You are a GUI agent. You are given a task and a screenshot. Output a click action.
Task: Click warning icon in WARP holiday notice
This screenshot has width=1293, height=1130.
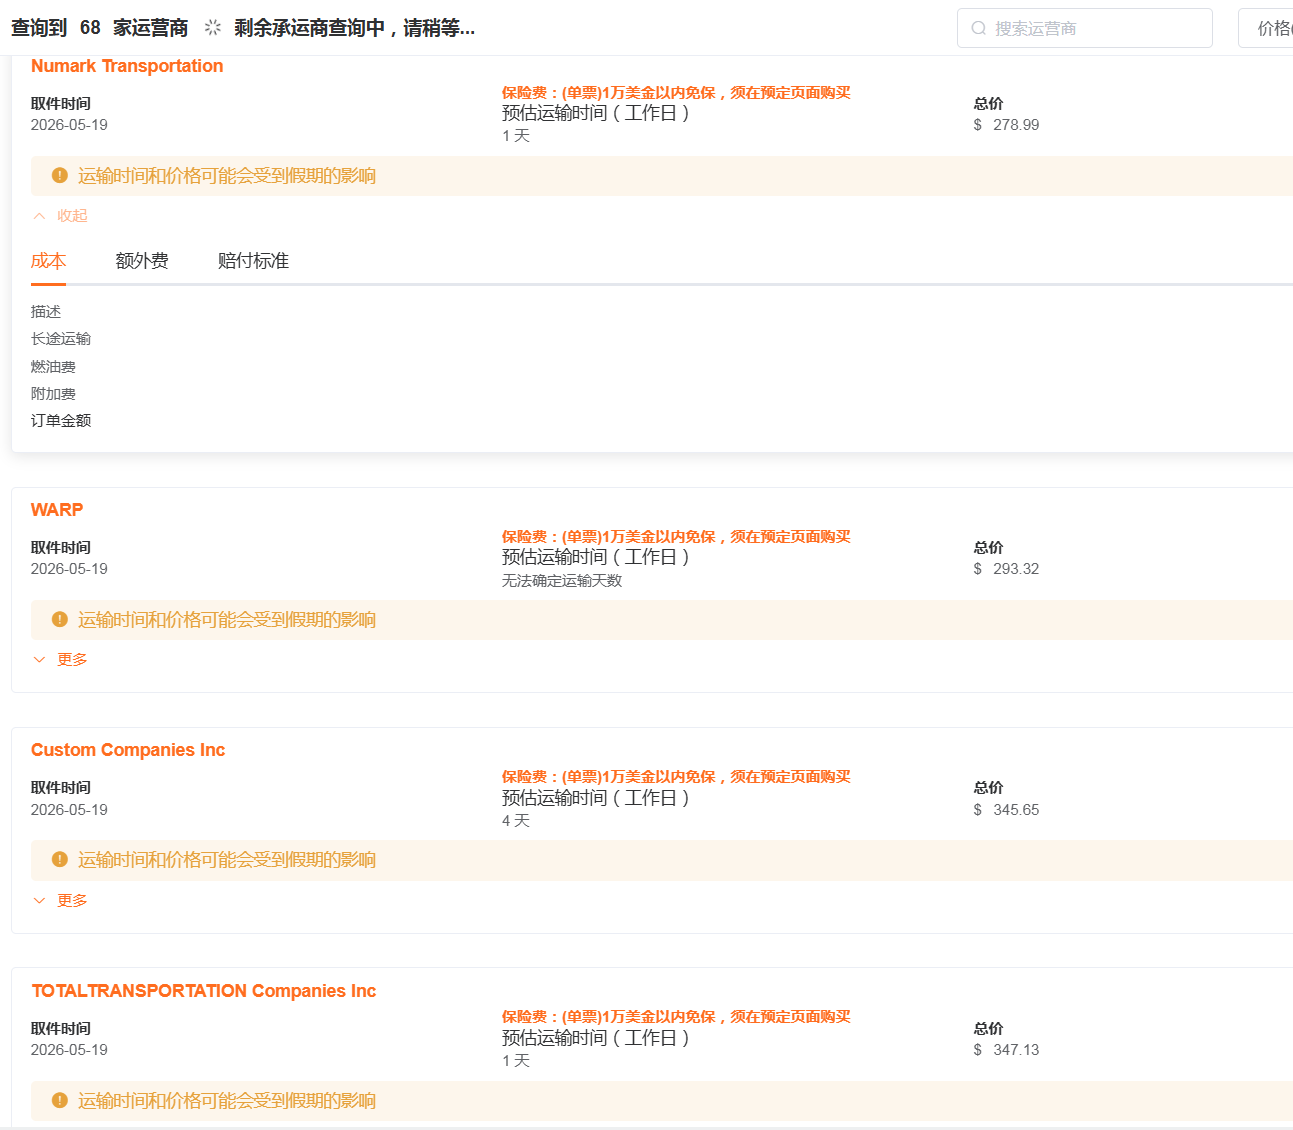point(59,619)
